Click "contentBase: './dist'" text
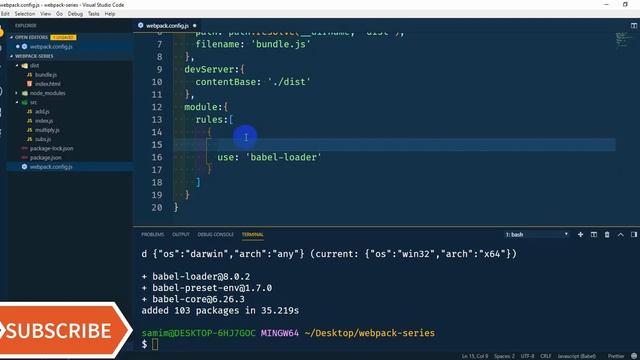640x360 pixels. coord(253,82)
